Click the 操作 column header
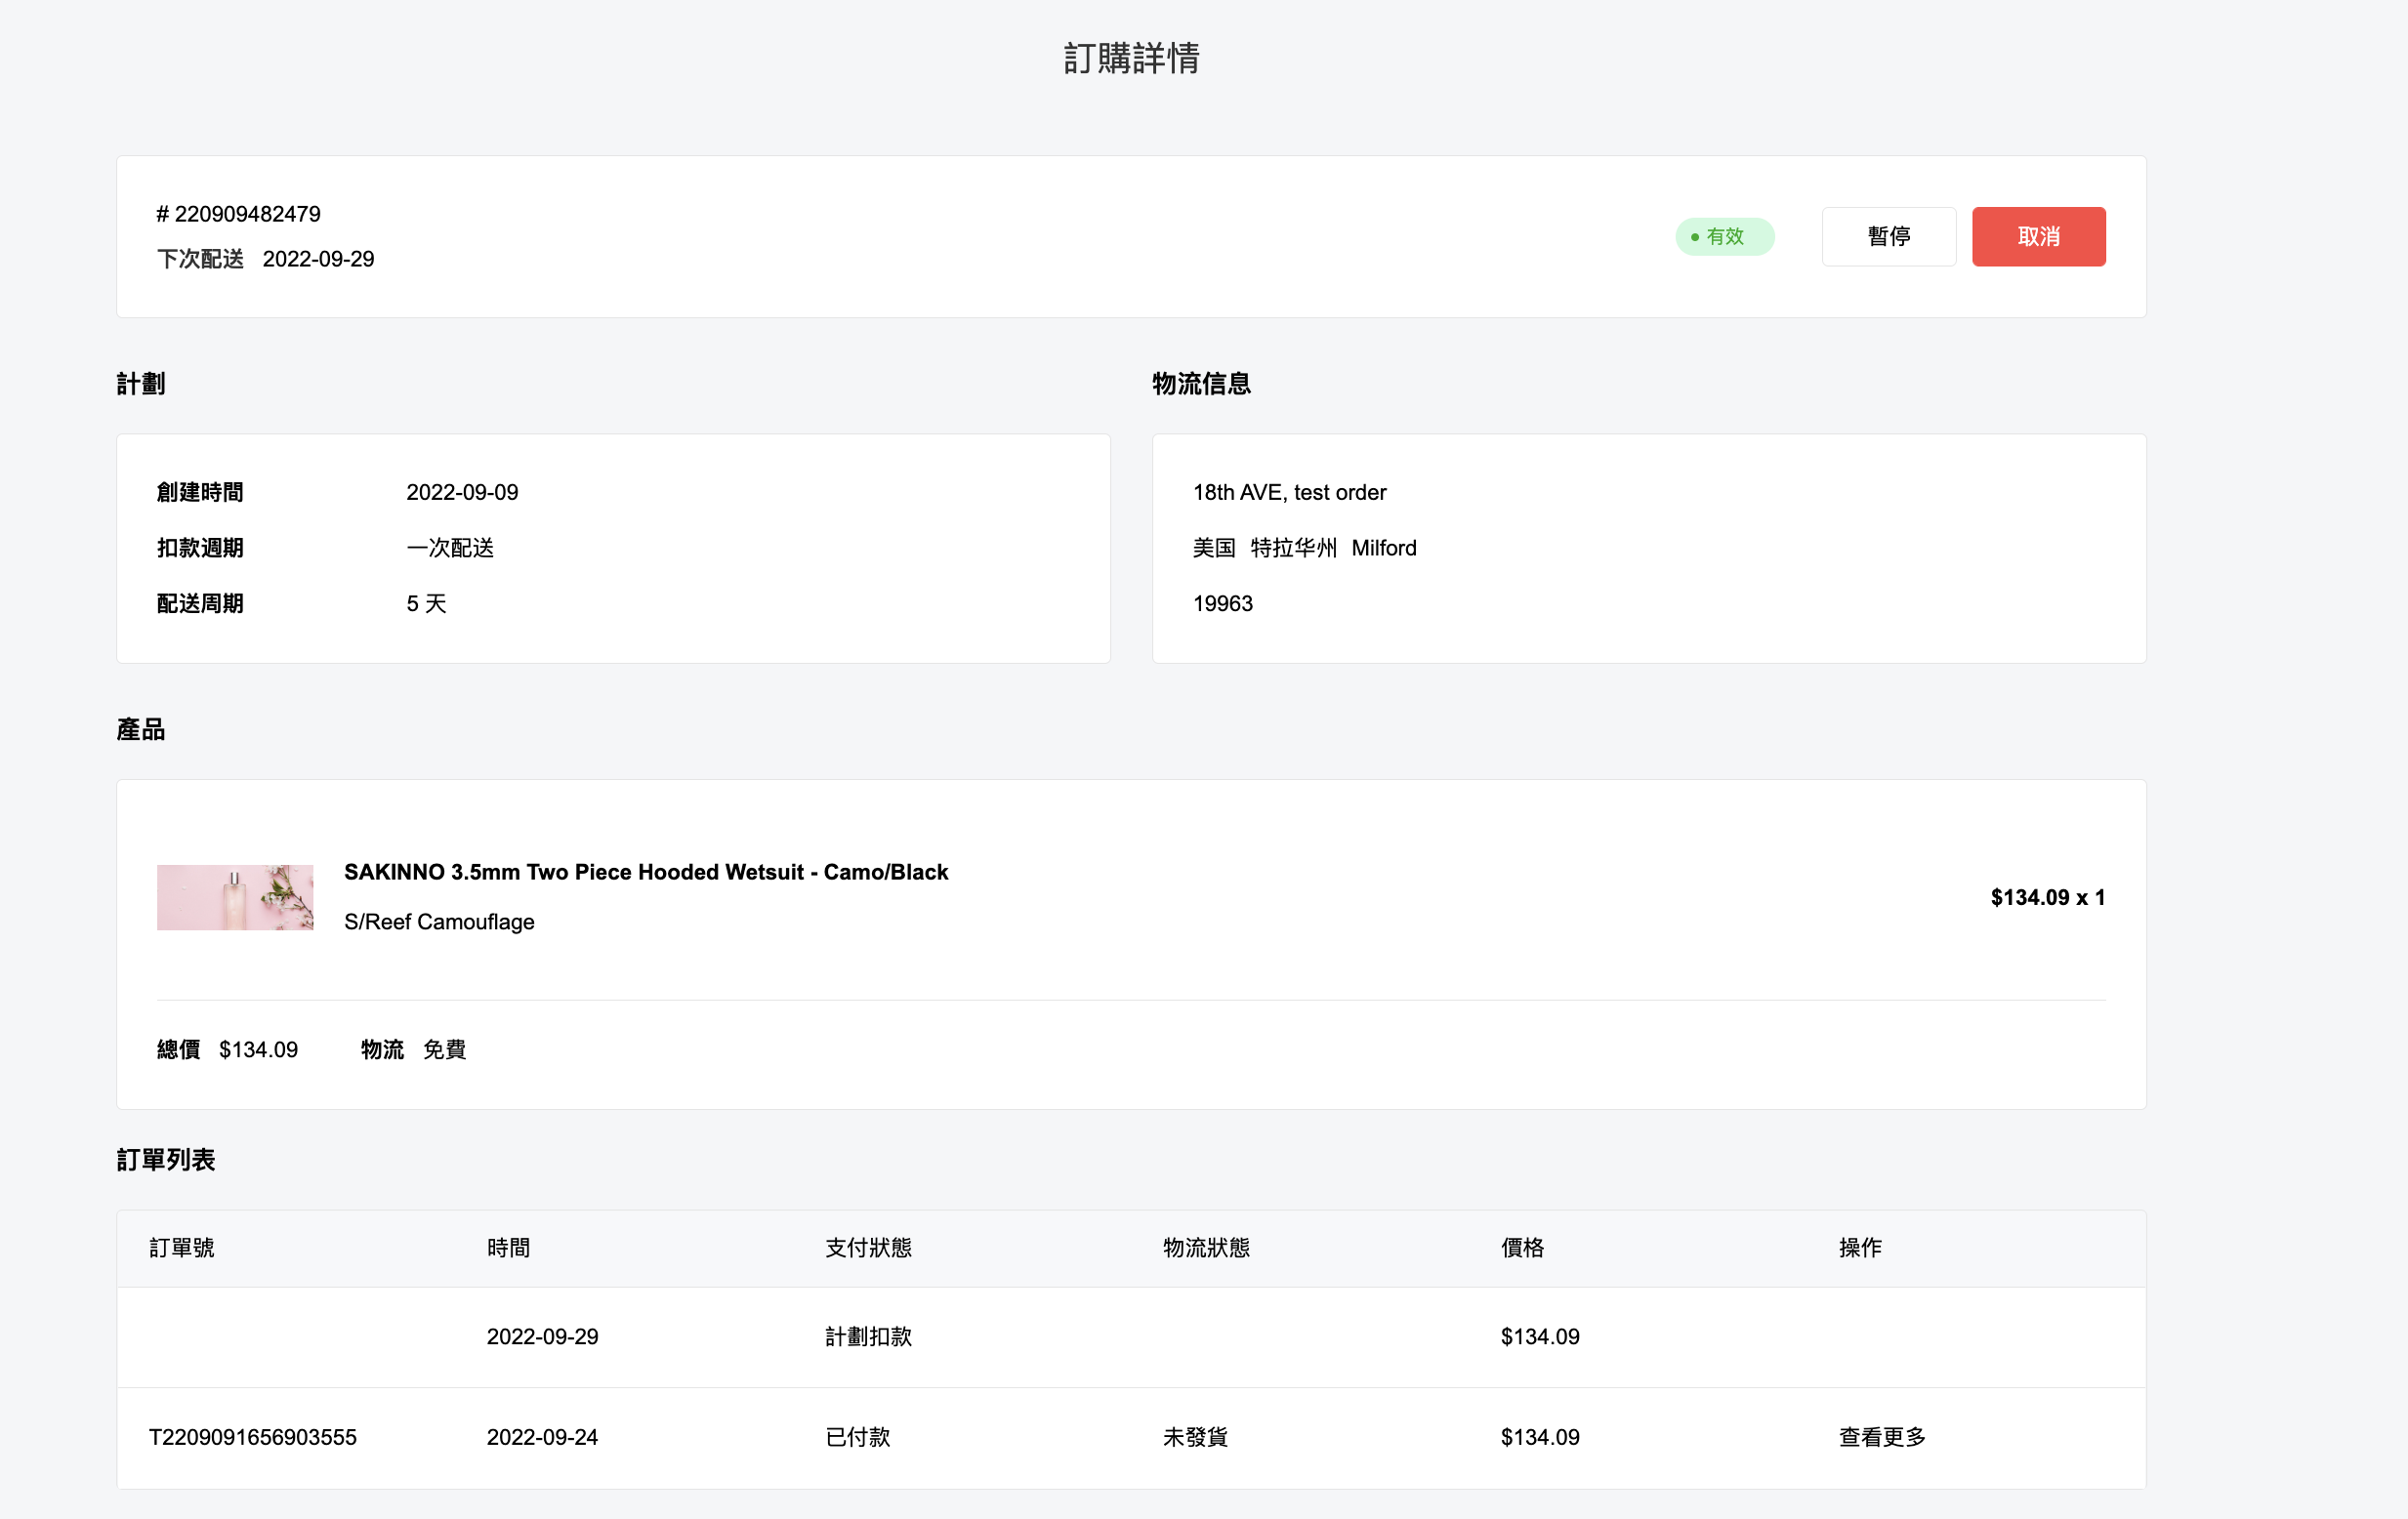 [x=1859, y=1248]
